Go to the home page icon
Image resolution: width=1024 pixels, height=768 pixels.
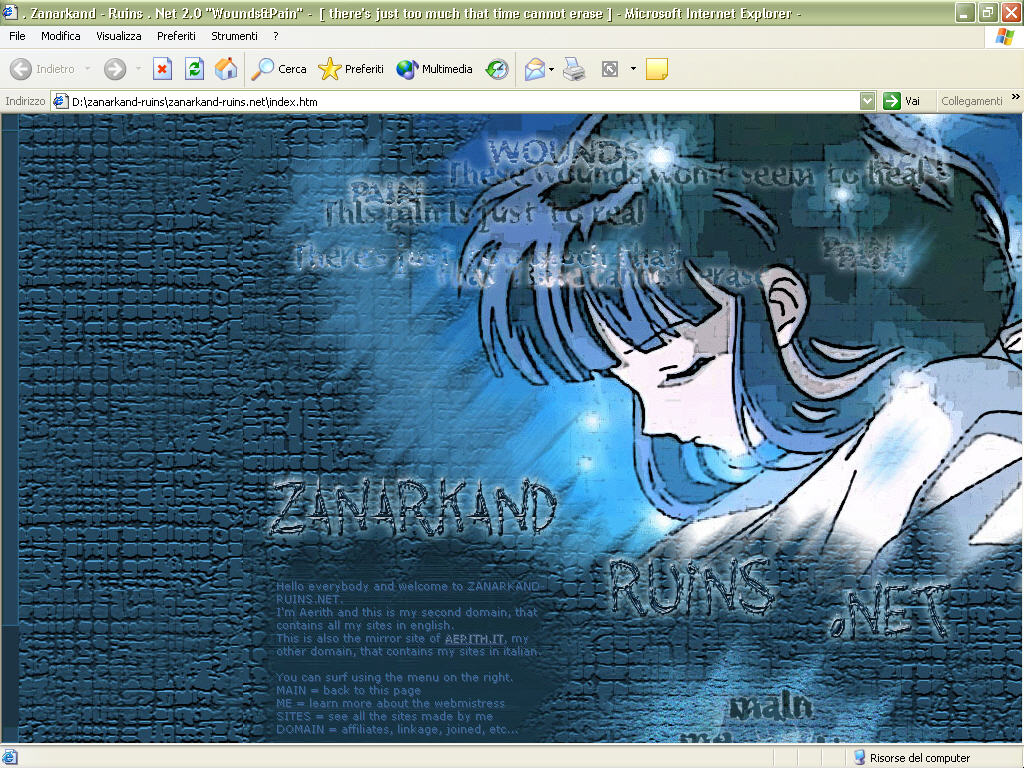[226, 69]
